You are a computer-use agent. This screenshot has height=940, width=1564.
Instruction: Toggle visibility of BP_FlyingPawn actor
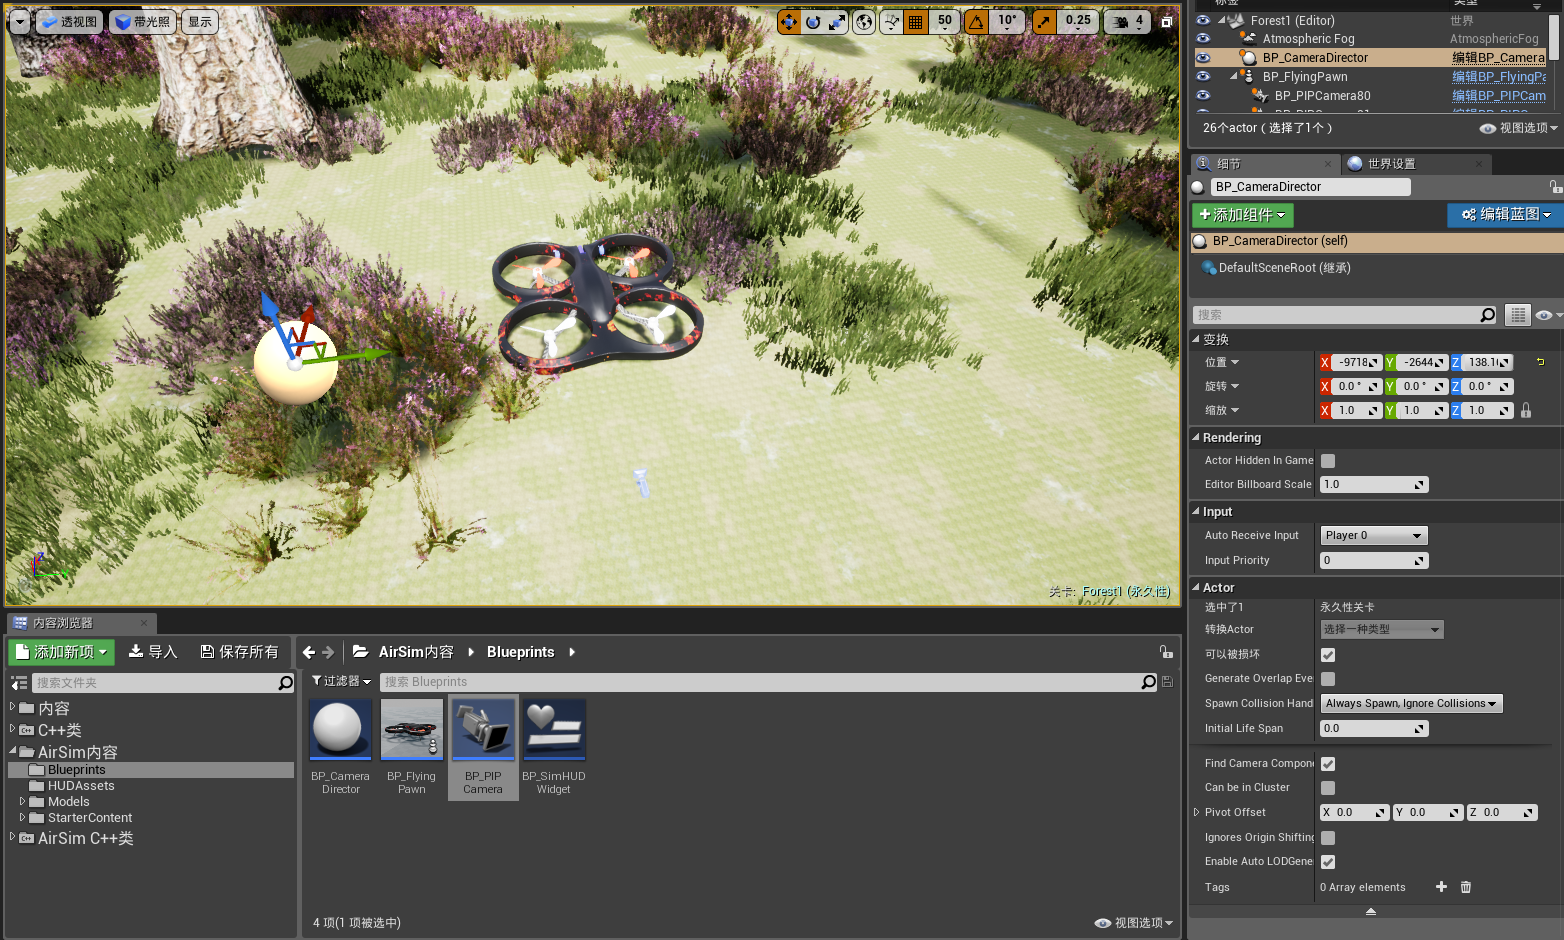coord(1203,77)
